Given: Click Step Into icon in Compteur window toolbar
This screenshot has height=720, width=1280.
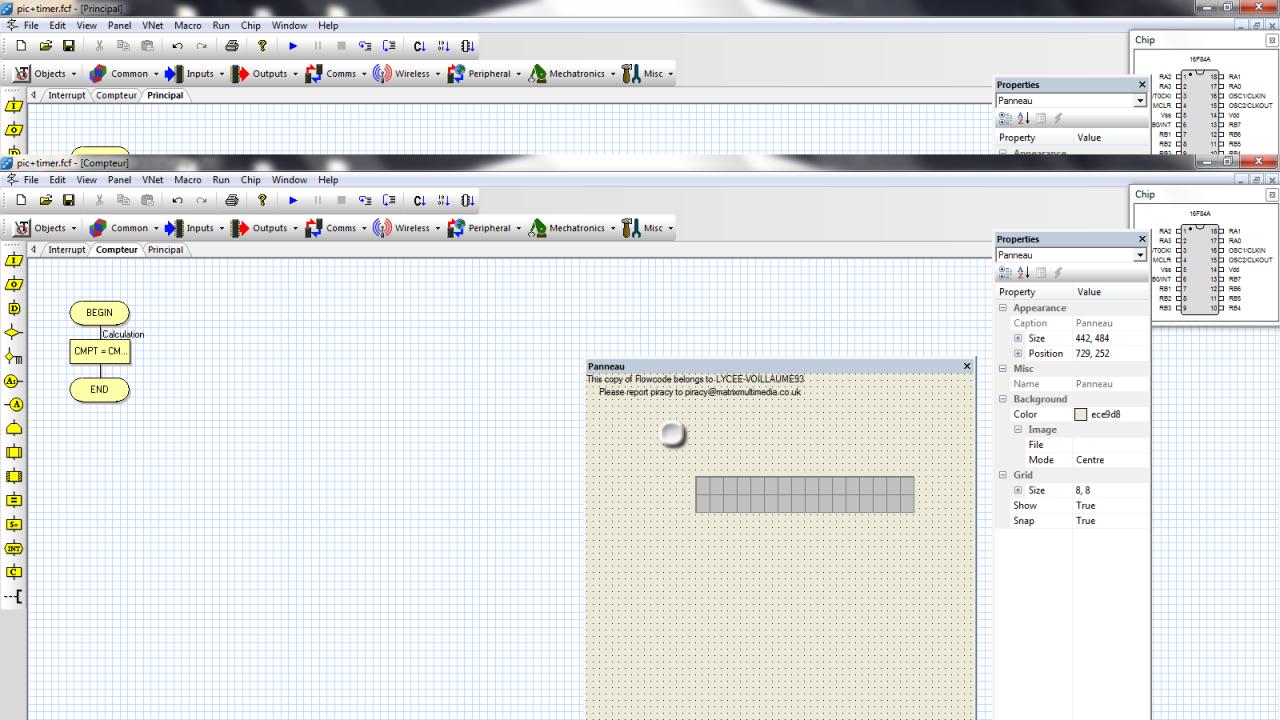Looking at the screenshot, I should point(366,200).
